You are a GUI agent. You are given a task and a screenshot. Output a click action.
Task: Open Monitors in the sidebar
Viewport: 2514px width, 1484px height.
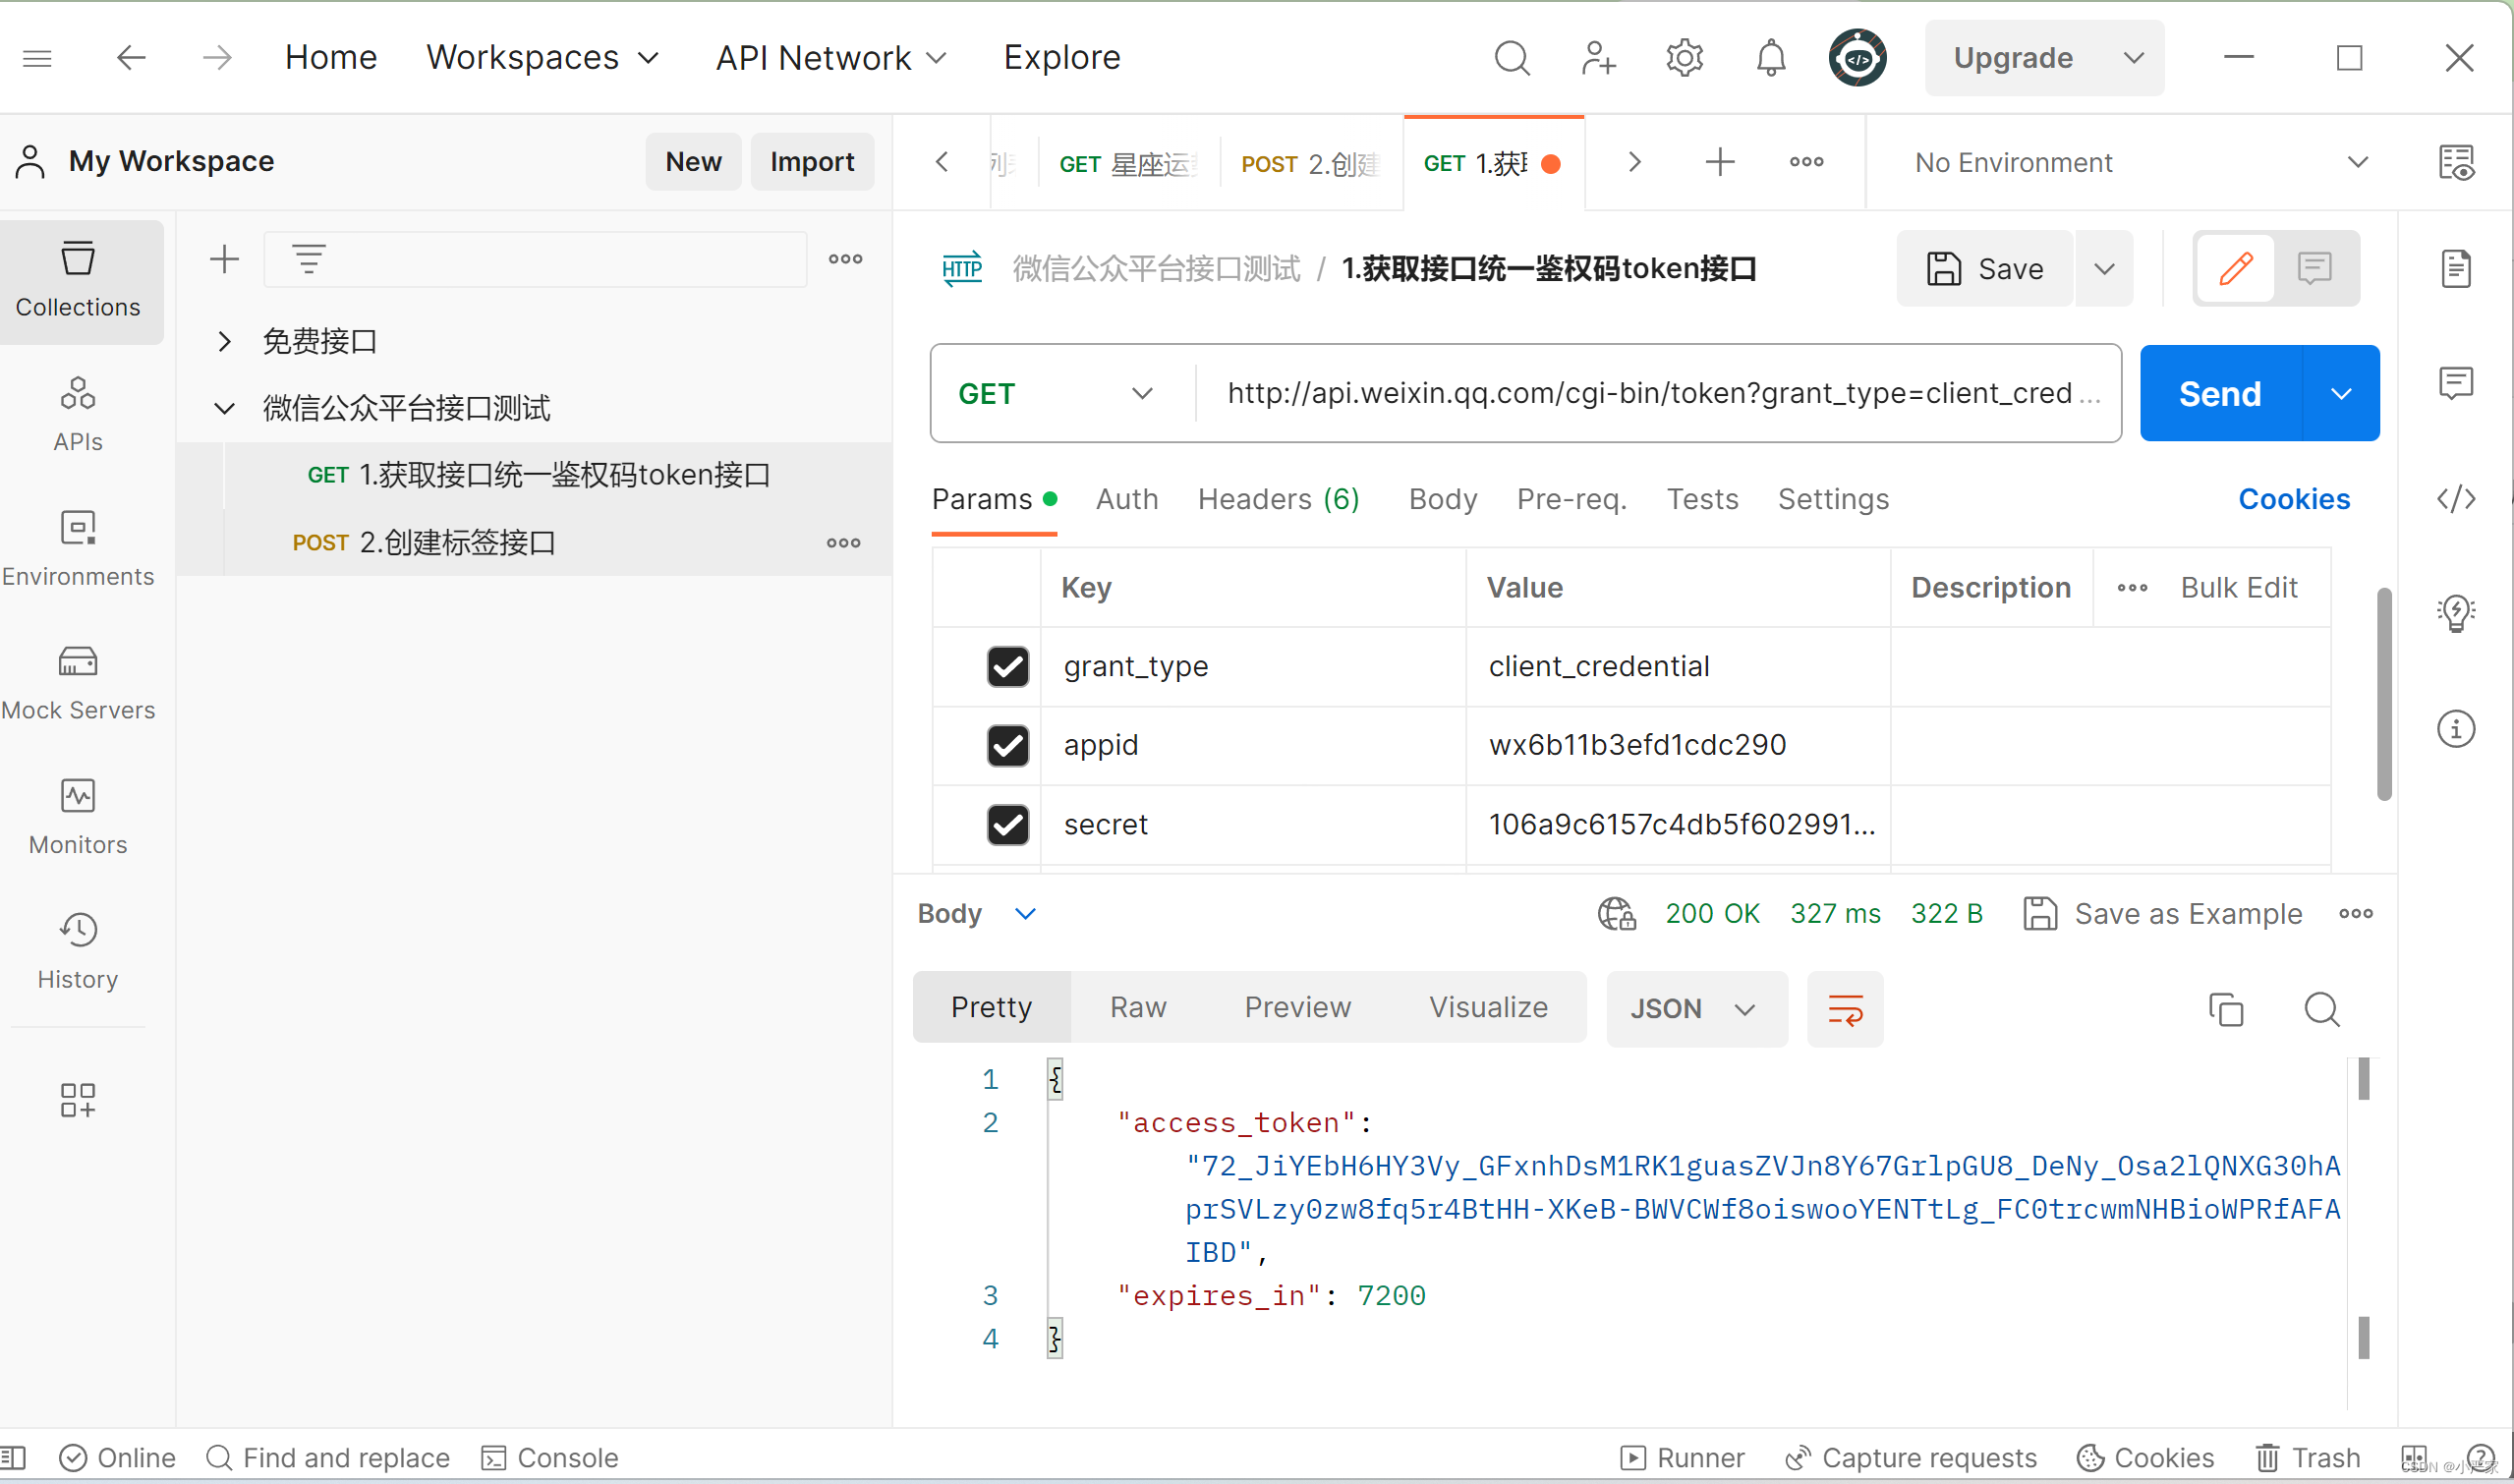(x=78, y=818)
